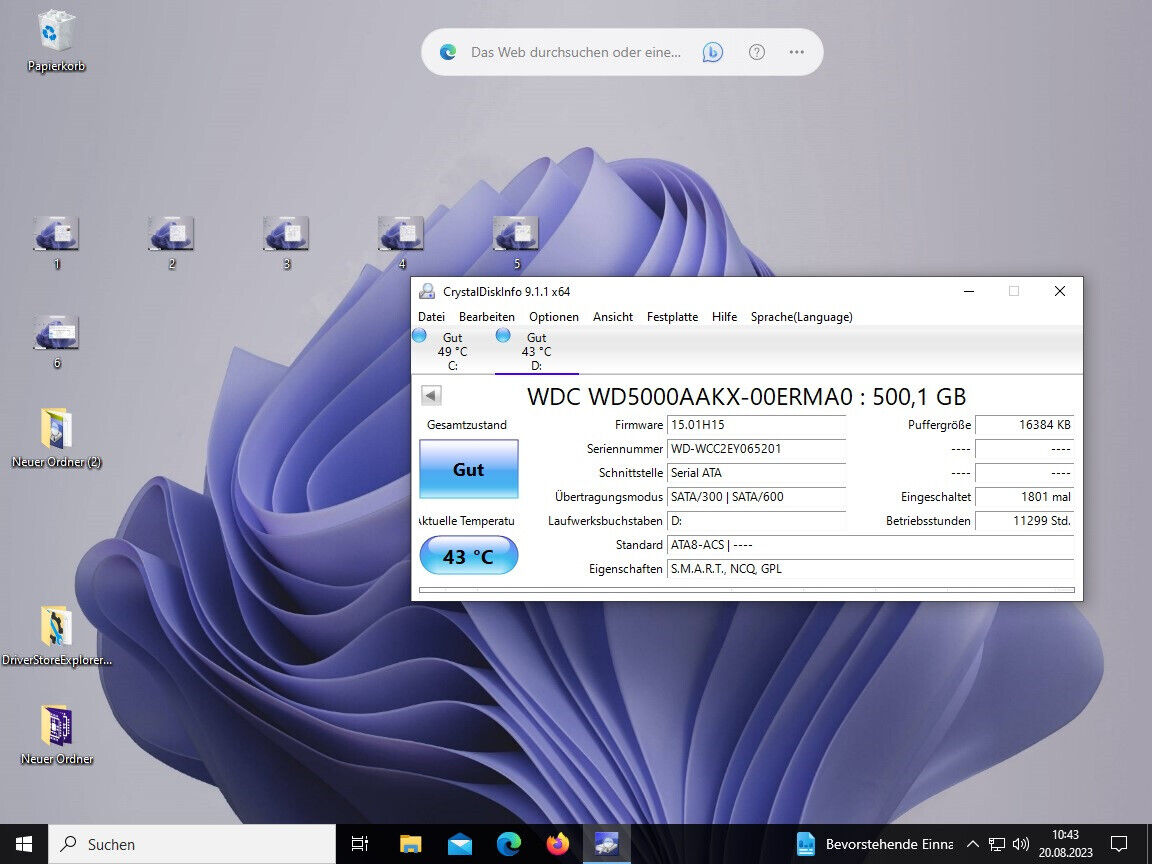This screenshot has height=864, width=1152.
Task: Open the Hilfe menu
Action: [x=724, y=317]
